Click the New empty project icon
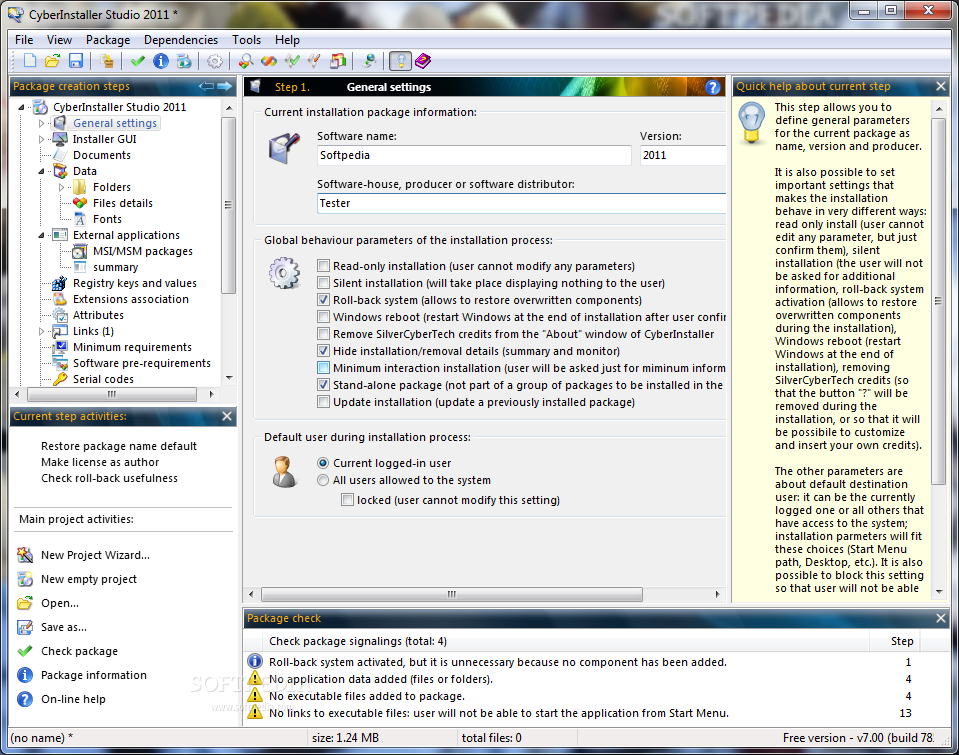 (x=24, y=579)
